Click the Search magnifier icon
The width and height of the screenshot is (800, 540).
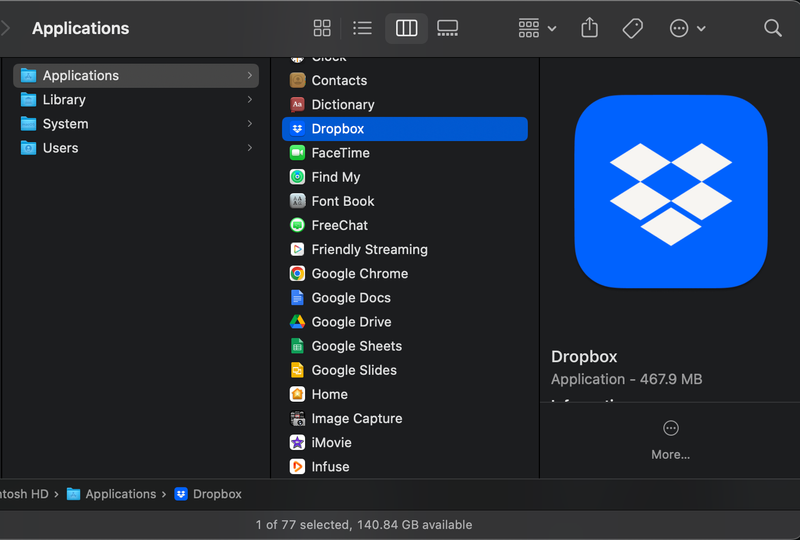[x=773, y=29]
